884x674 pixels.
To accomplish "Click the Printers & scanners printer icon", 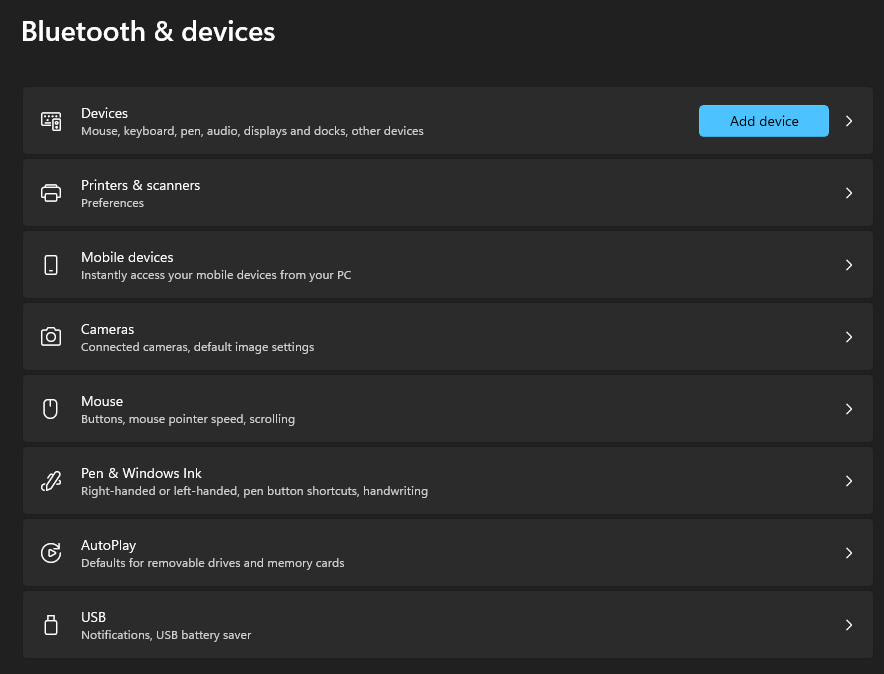I will pos(51,193).
